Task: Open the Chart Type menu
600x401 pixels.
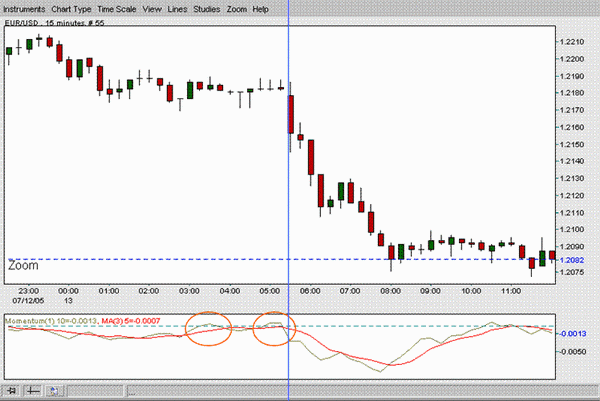Action: (71, 9)
